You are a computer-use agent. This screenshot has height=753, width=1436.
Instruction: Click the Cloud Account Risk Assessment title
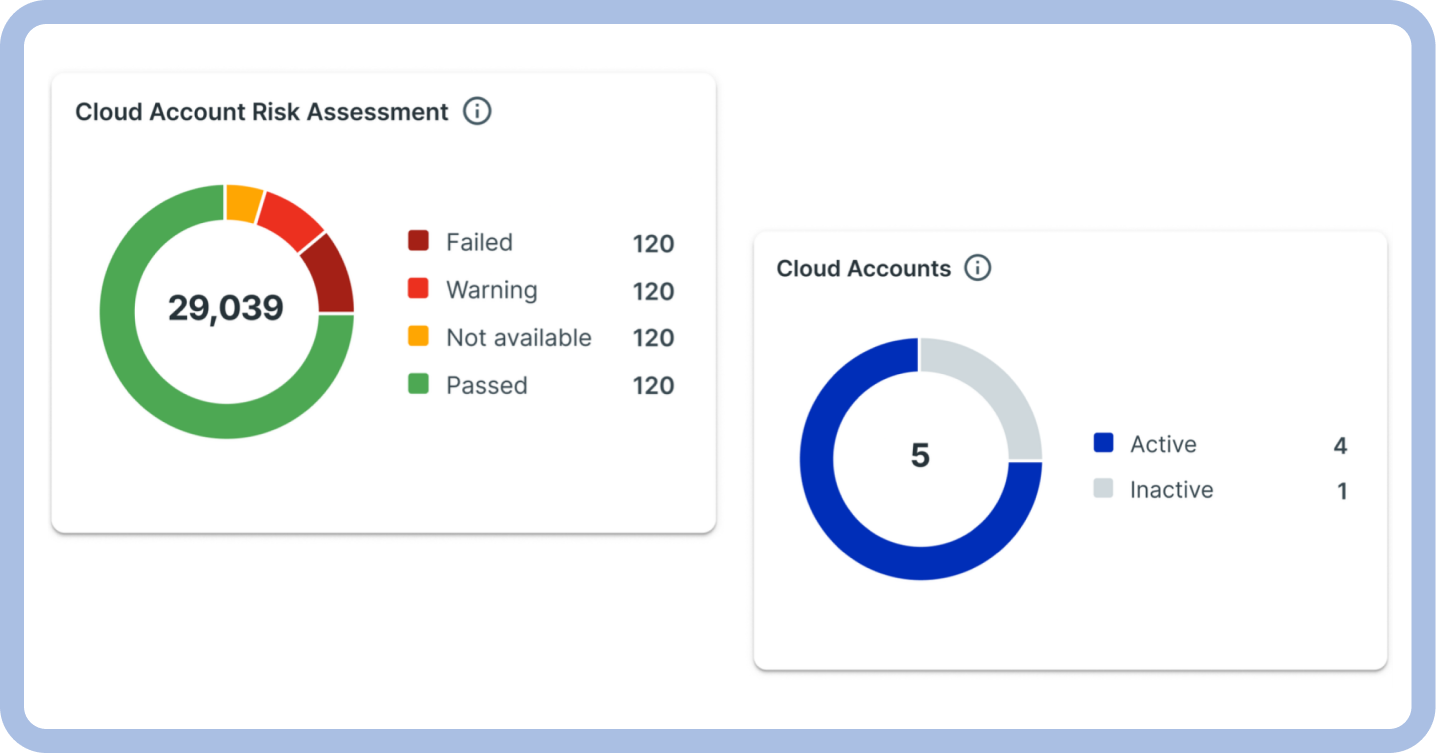pyautogui.click(x=262, y=112)
